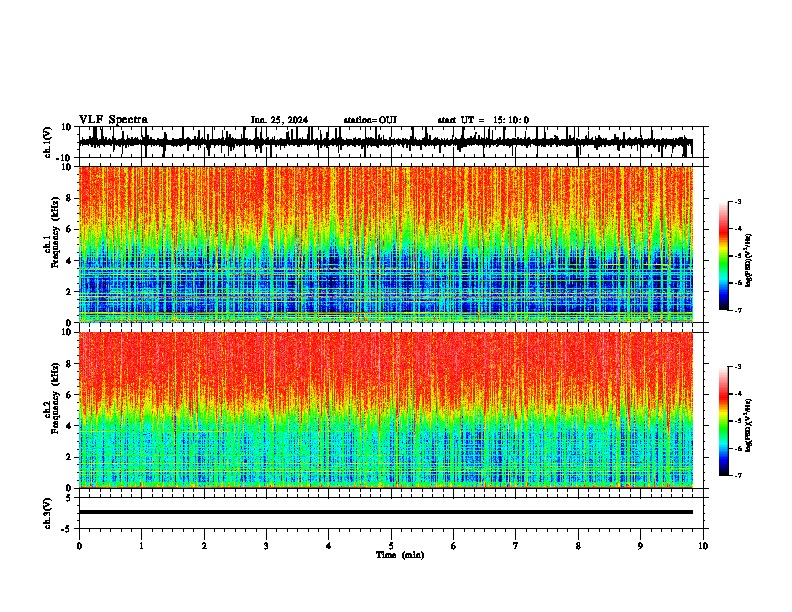Click the ch.1 colorbar 'log(PSD)' label
792x612 pixels.
click(749, 261)
